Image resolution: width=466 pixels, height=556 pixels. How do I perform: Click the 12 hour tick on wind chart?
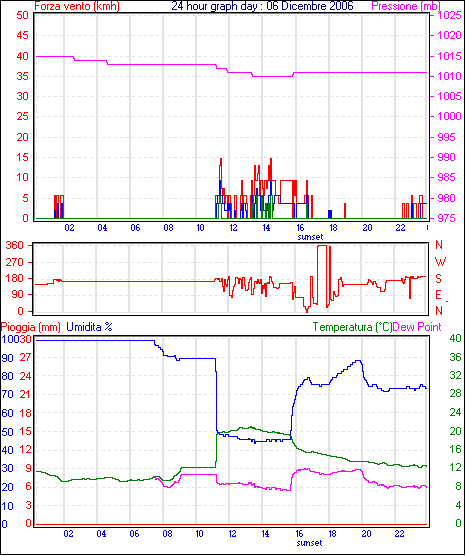233,228
